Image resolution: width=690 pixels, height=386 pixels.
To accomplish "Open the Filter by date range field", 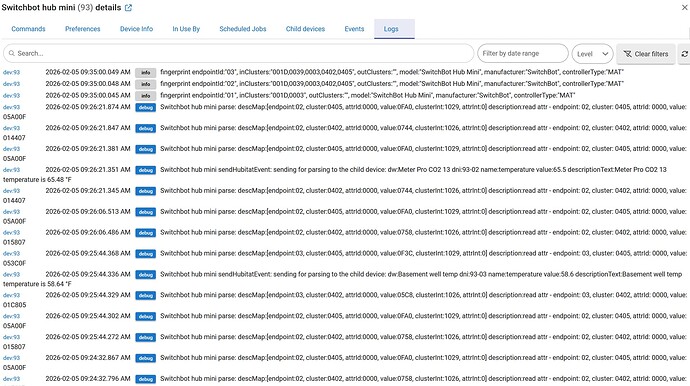I will coord(523,54).
